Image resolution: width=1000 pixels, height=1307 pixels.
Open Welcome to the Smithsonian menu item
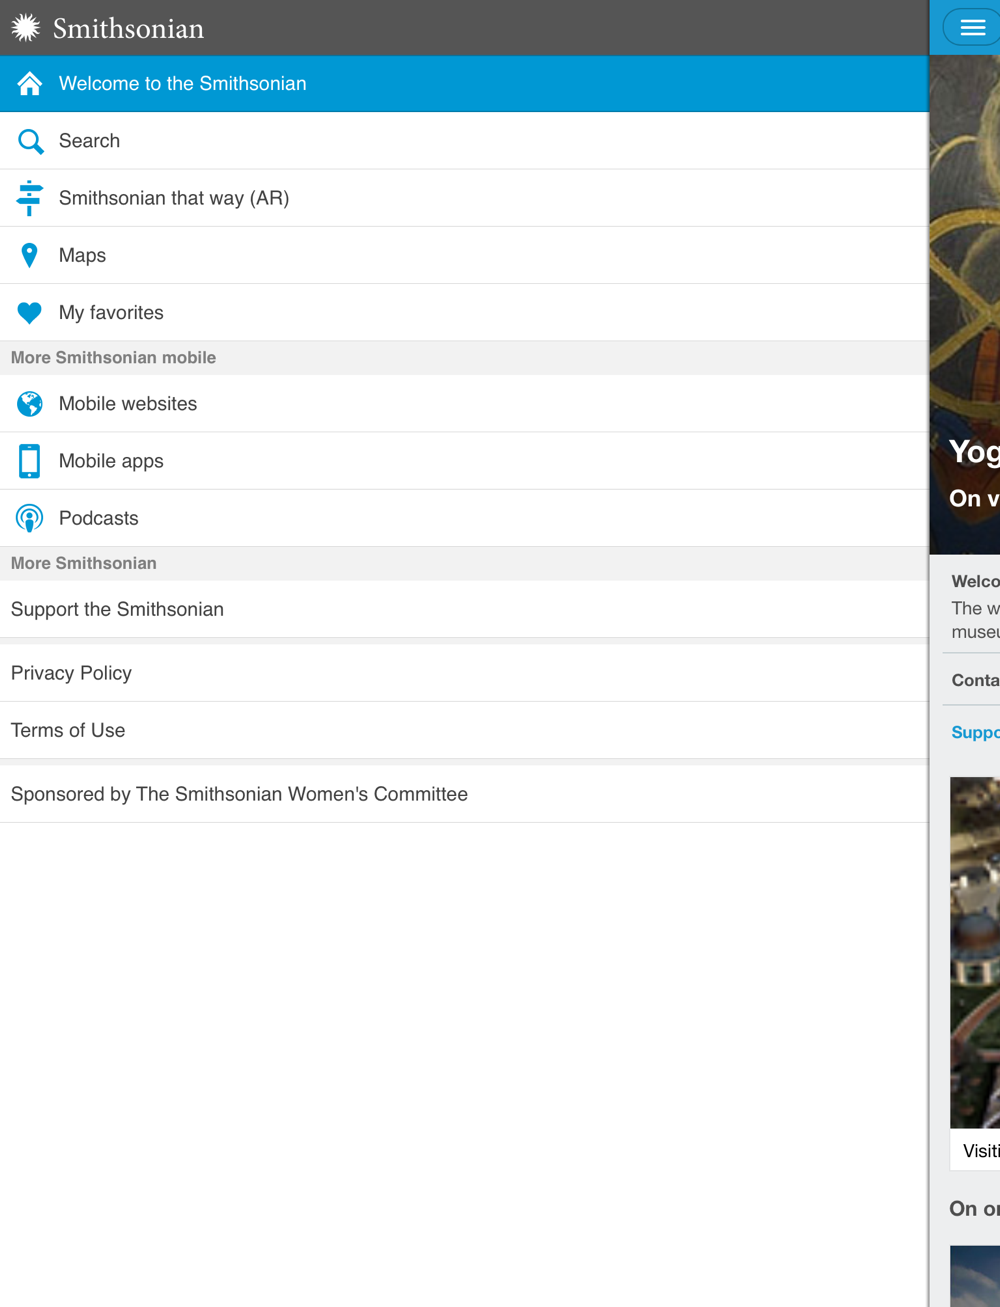click(182, 84)
